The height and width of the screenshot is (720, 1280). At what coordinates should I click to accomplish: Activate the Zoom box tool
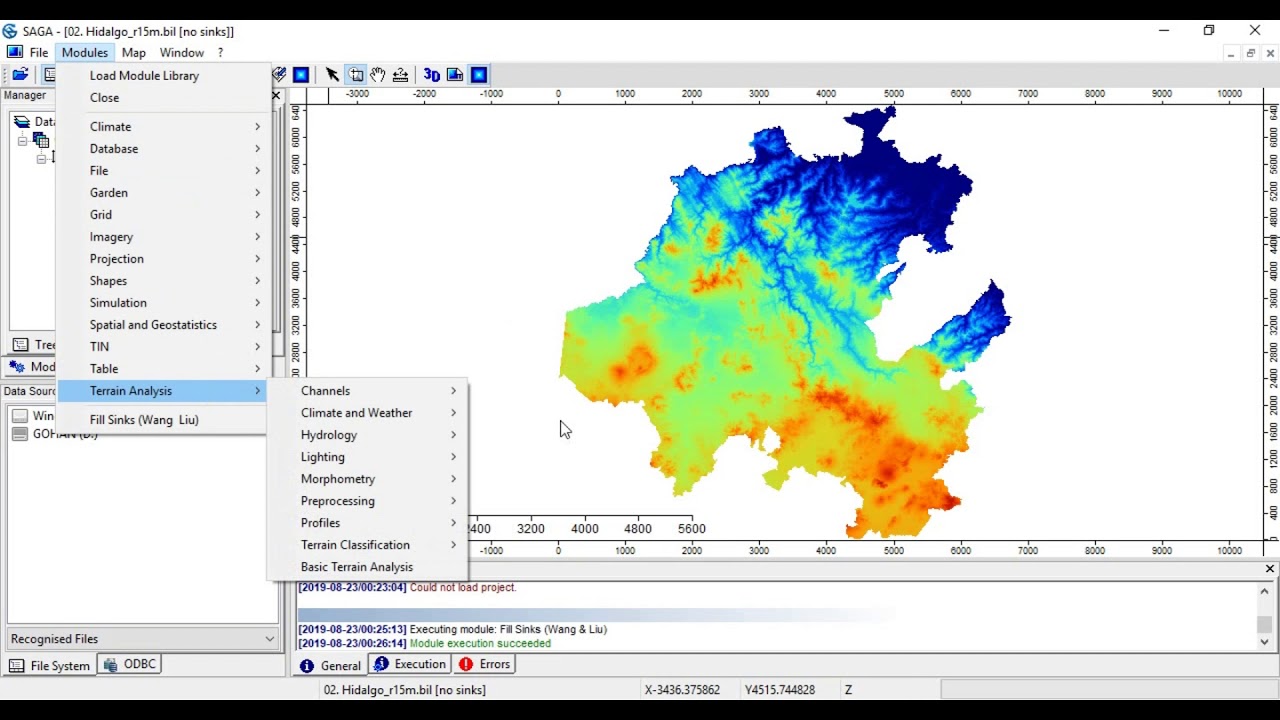click(x=356, y=75)
